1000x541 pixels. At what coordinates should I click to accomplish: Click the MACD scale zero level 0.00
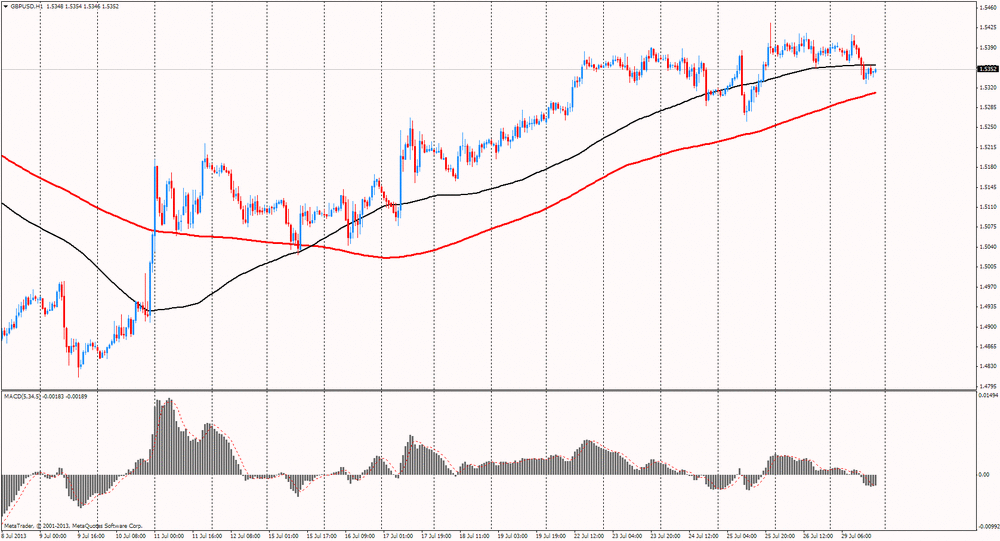click(x=983, y=475)
